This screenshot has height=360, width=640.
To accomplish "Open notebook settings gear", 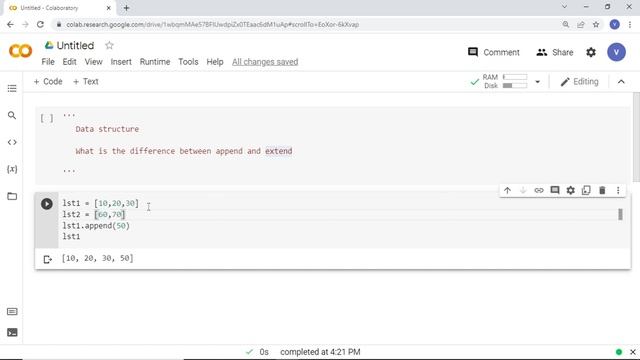I will click(x=591, y=52).
